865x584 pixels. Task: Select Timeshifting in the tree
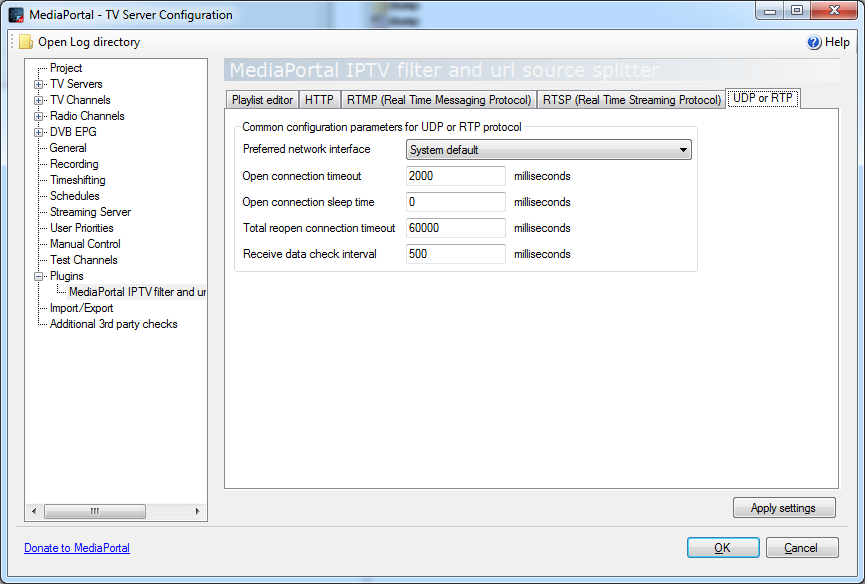[78, 180]
